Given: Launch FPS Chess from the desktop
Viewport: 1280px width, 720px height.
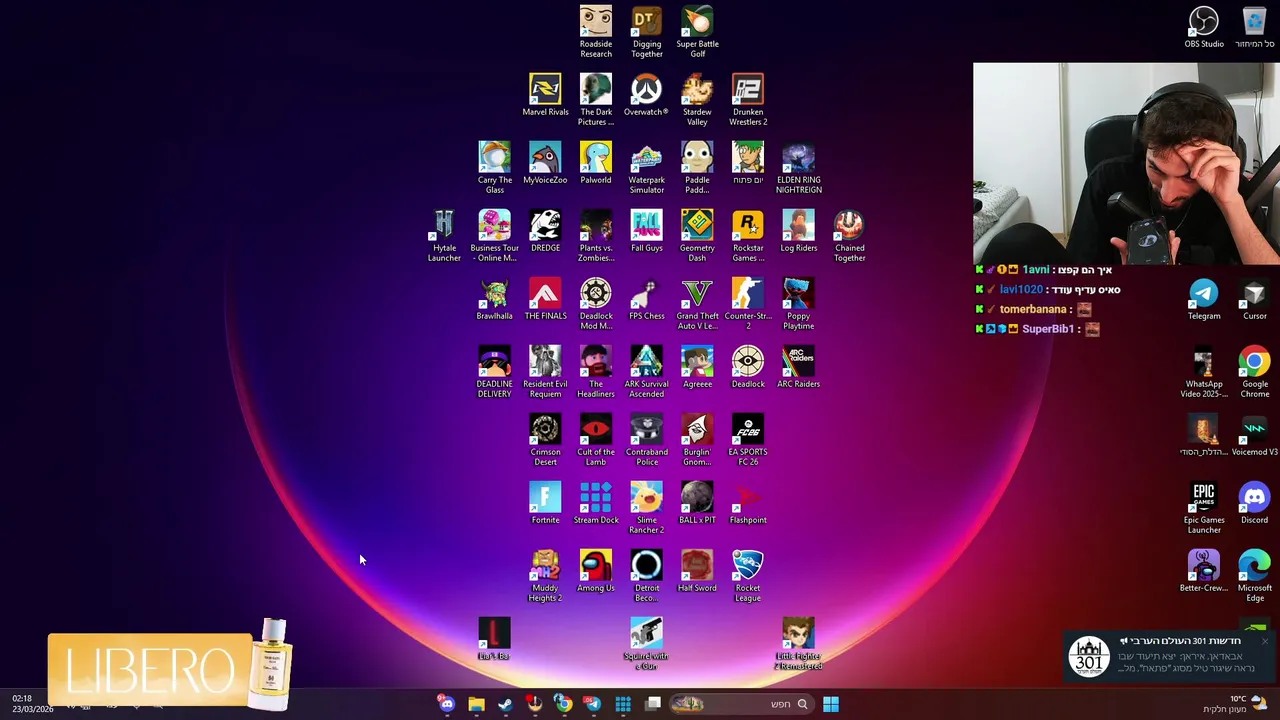Looking at the screenshot, I should 647,299.
